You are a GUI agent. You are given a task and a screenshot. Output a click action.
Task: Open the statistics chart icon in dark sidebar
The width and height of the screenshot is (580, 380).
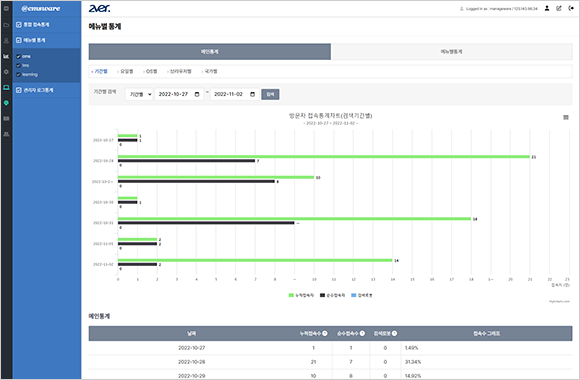tap(6, 56)
